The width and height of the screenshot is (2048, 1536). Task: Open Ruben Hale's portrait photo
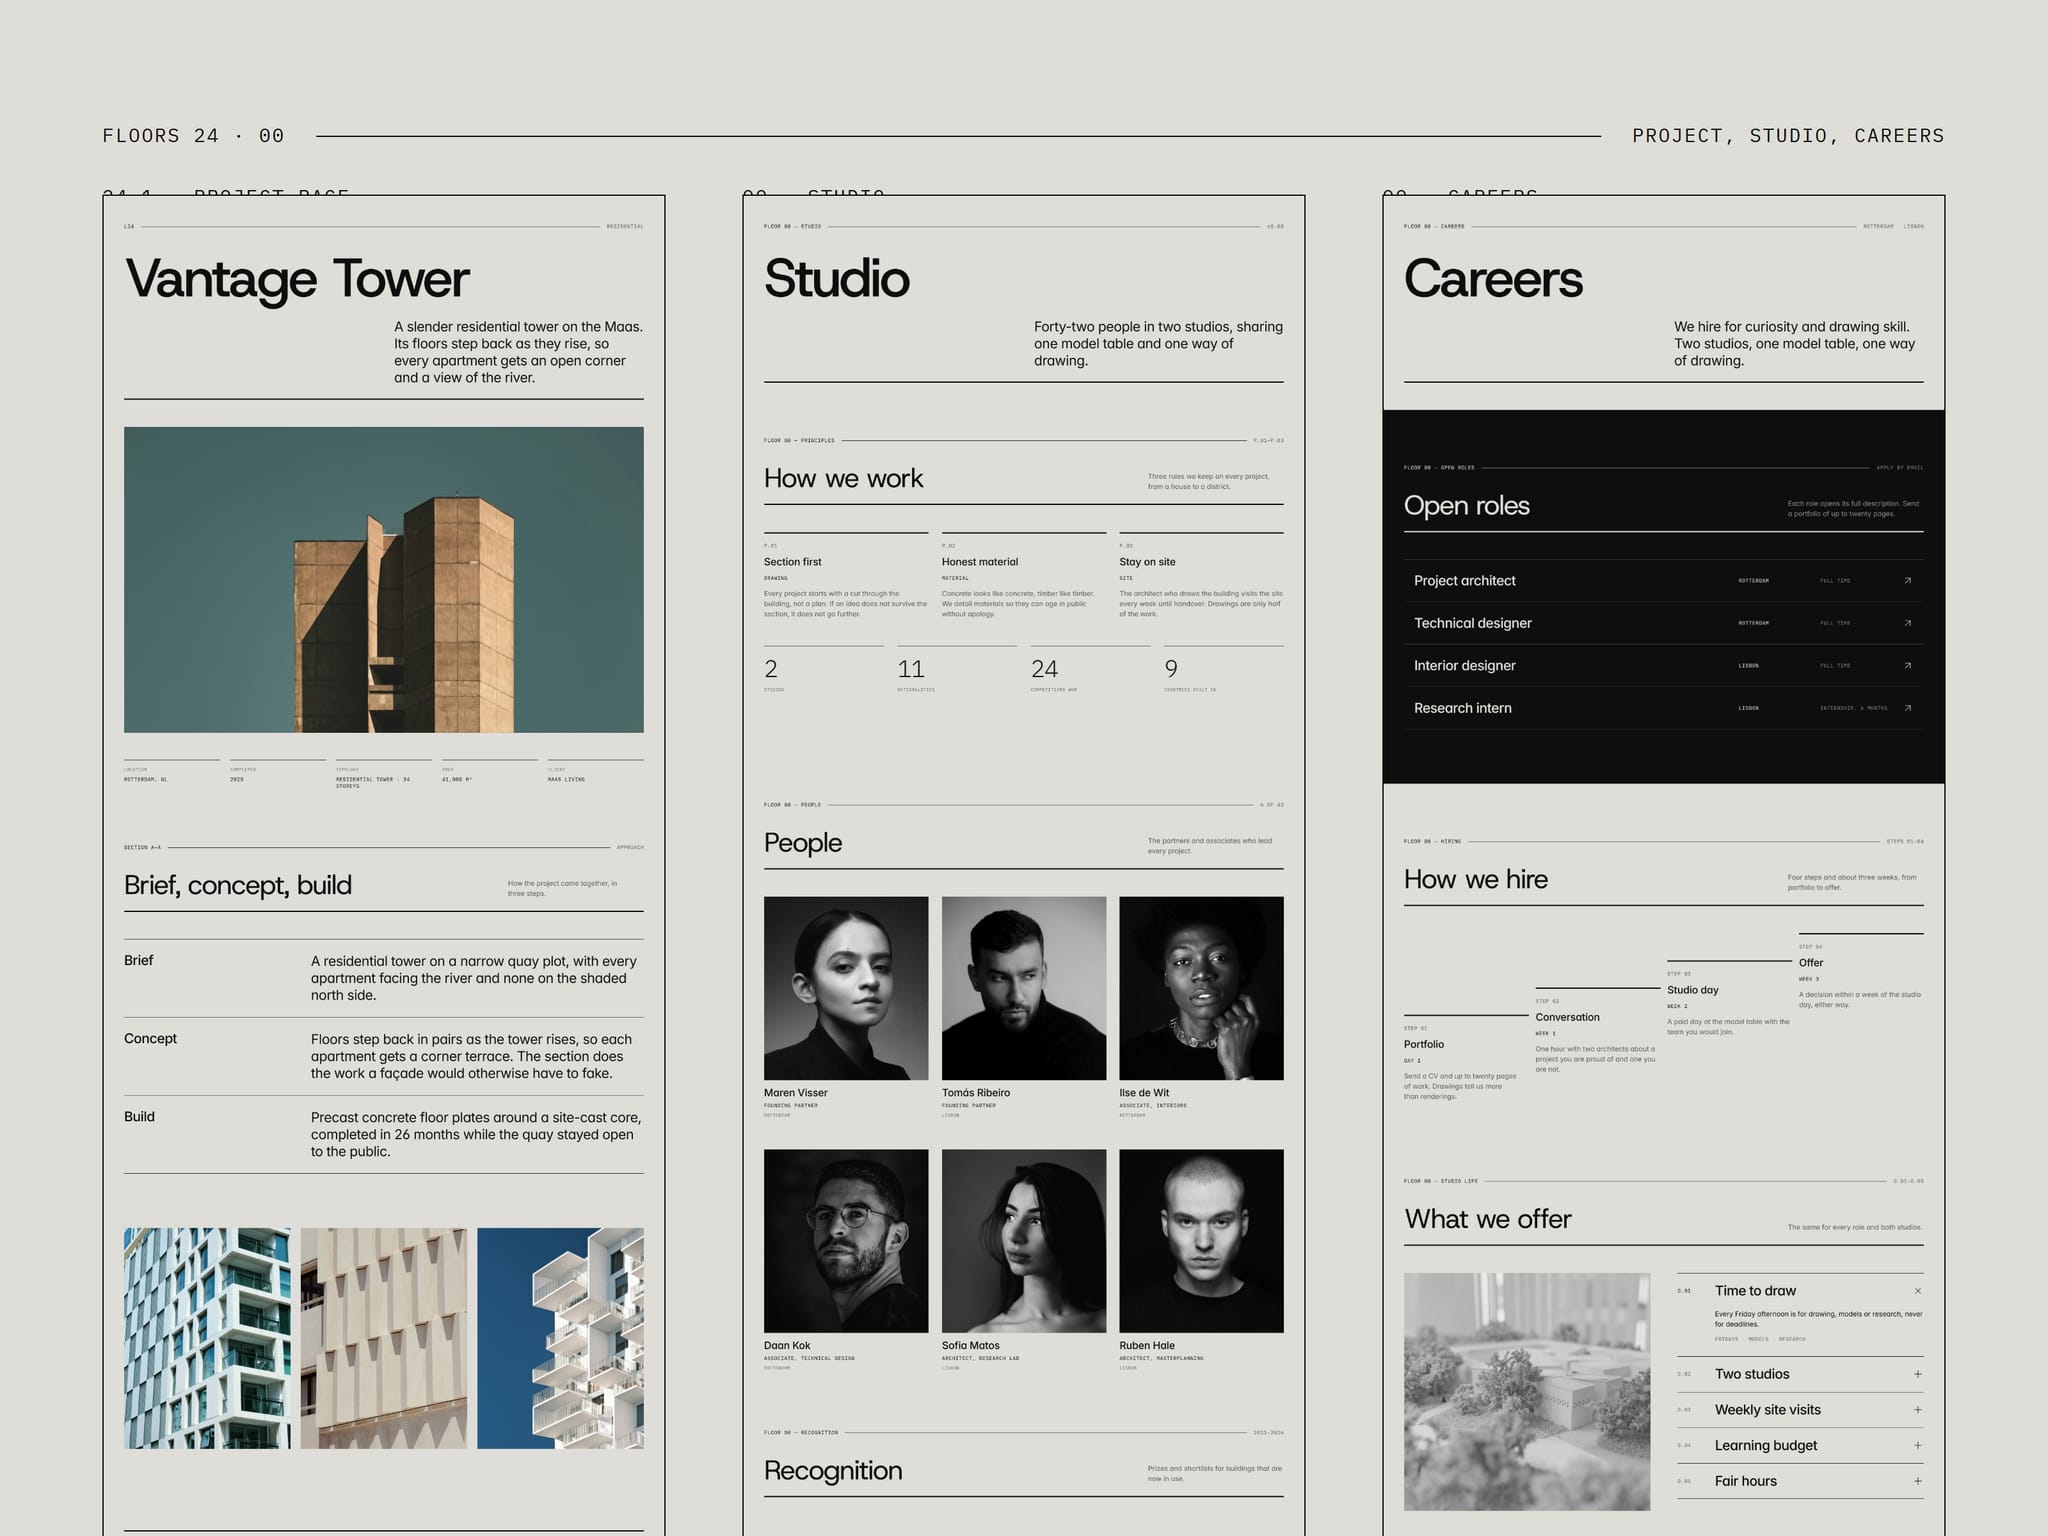[1201, 1241]
